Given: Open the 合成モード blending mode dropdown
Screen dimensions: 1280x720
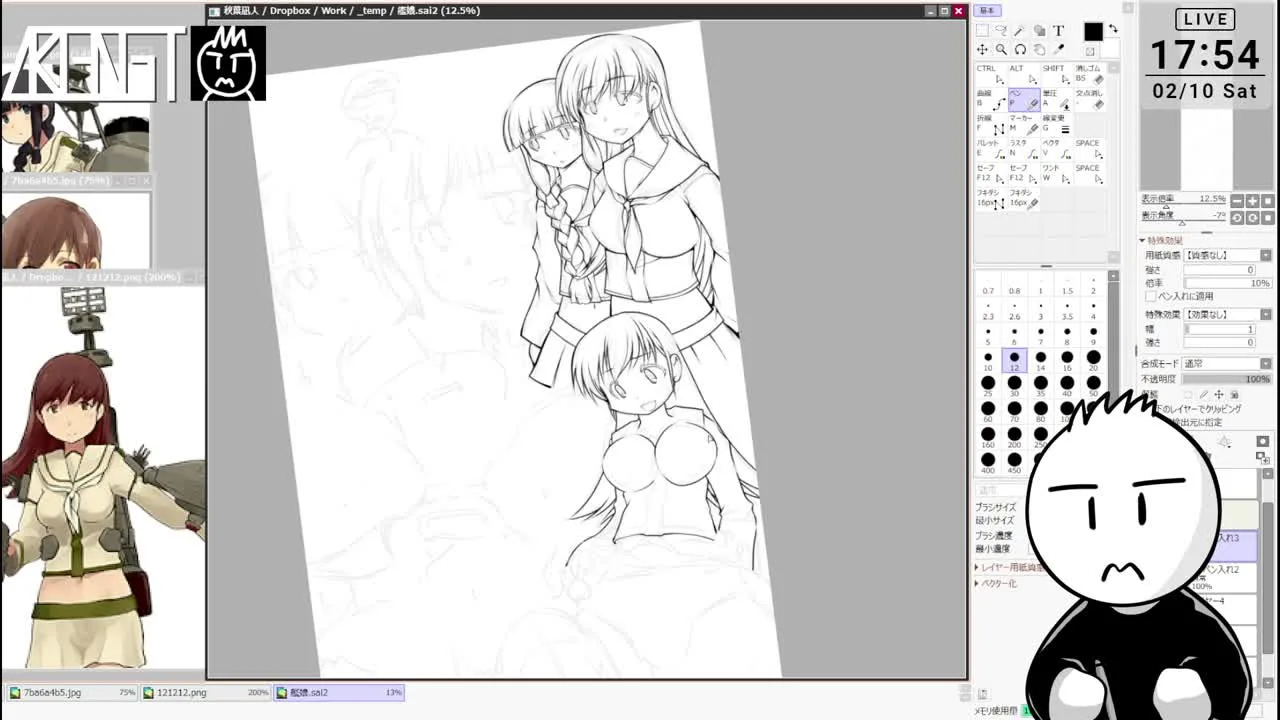Looking at the screenshot, I should click(x=1266, y=363).
